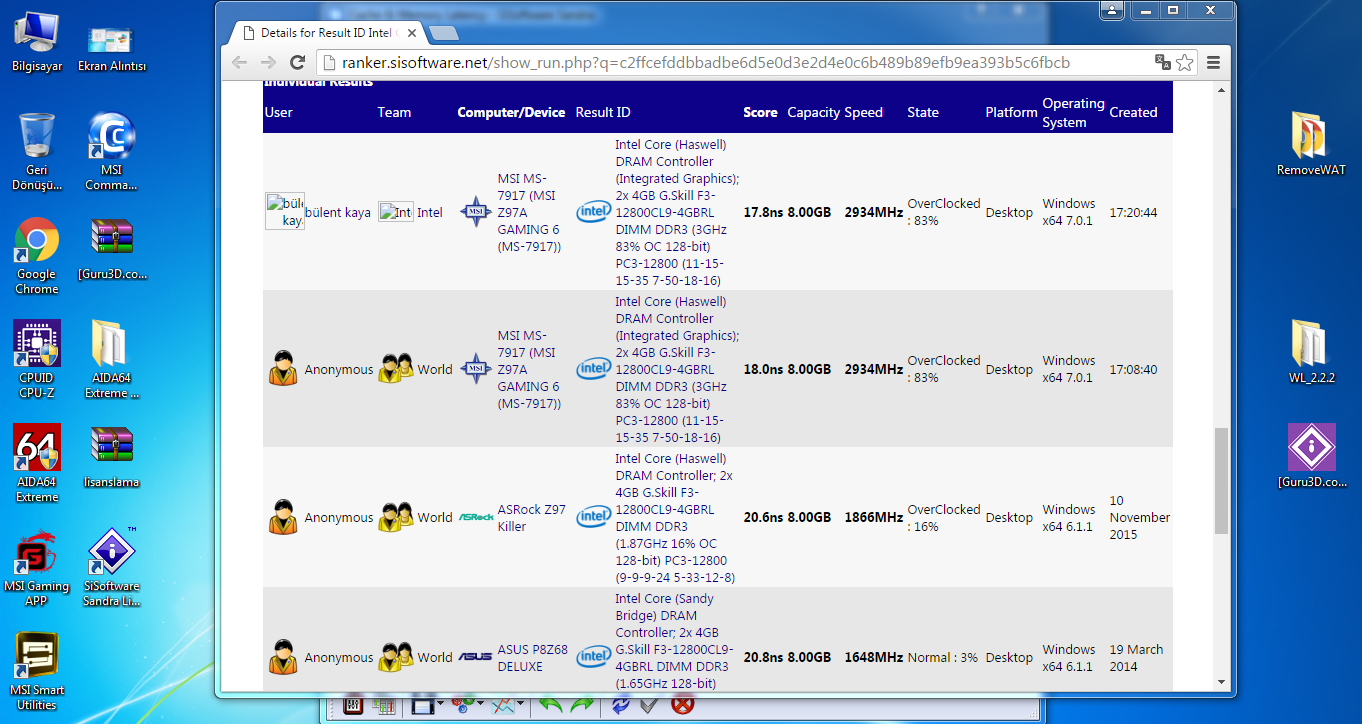Click the 10 November 2015 created date
This screenshot has width=1362, height=724.
tap(1139, 517)
